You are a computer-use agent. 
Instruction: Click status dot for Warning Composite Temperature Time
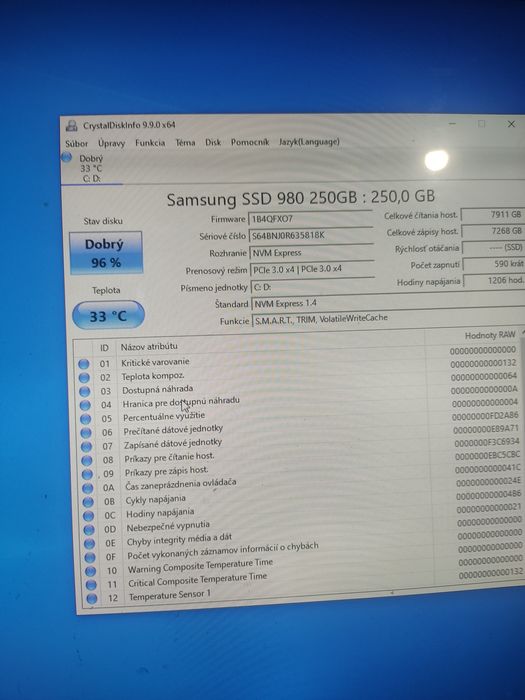(x=91, y=571)
